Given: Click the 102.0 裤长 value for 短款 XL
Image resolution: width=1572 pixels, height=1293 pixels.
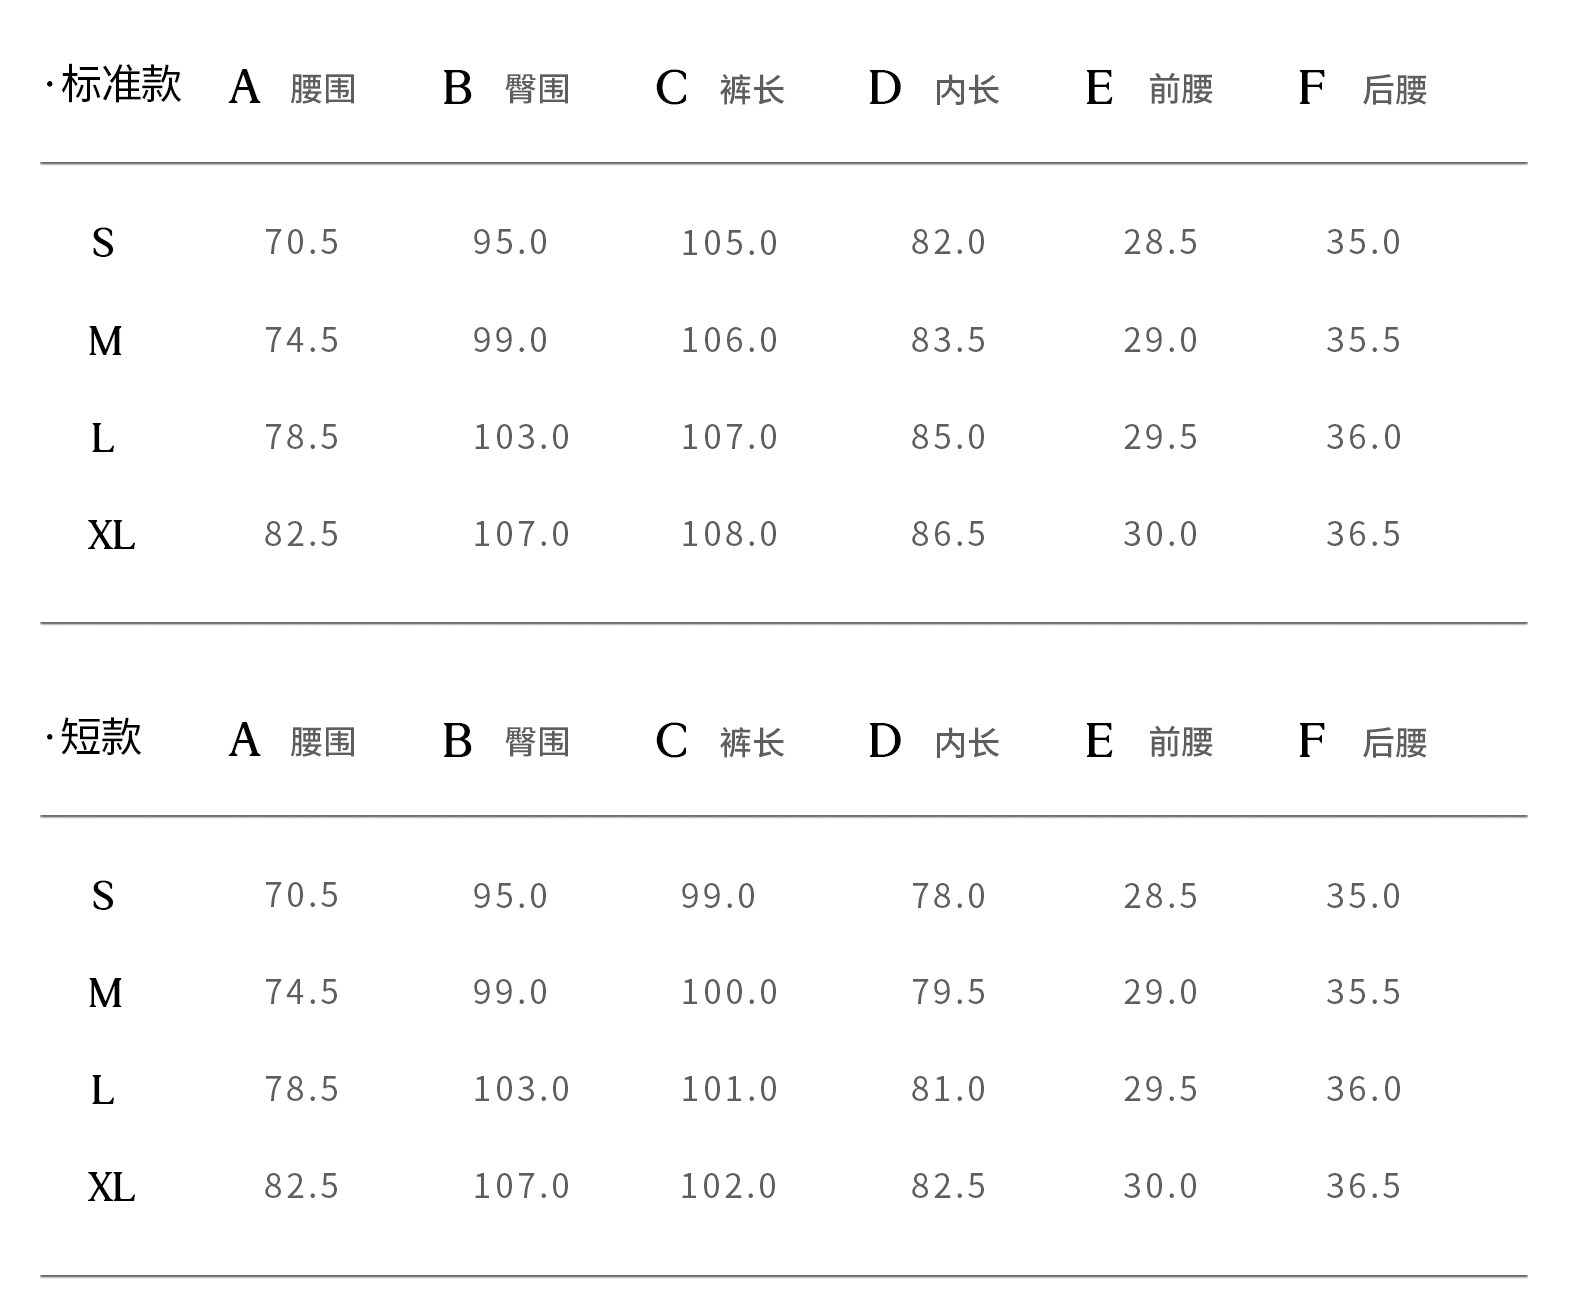Looking at the screenshot, I should [728, 1186].
